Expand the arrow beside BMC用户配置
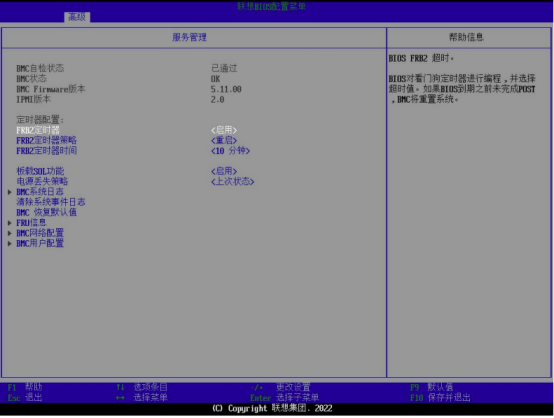This screenshot has height=418, width=554. point(10,243)
